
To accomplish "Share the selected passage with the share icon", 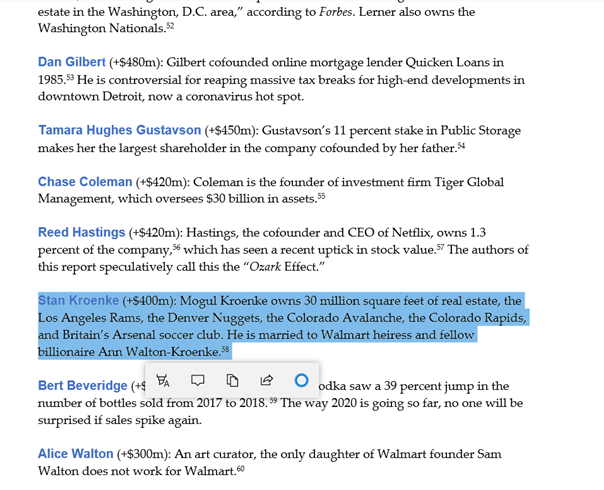I will point(267,380).
